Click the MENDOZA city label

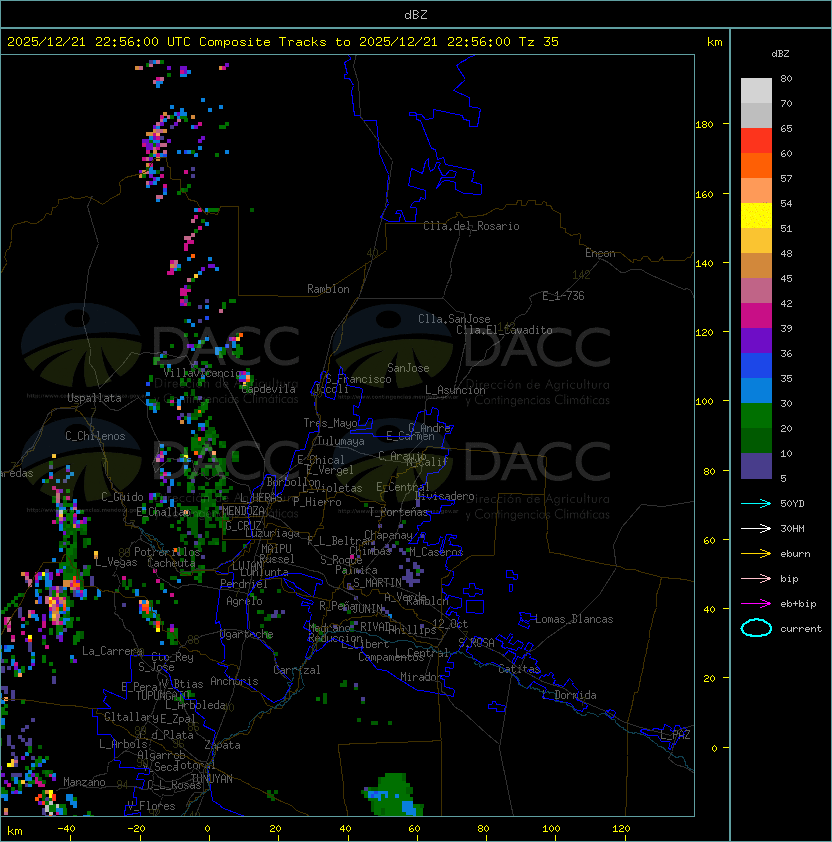(243, 510)
